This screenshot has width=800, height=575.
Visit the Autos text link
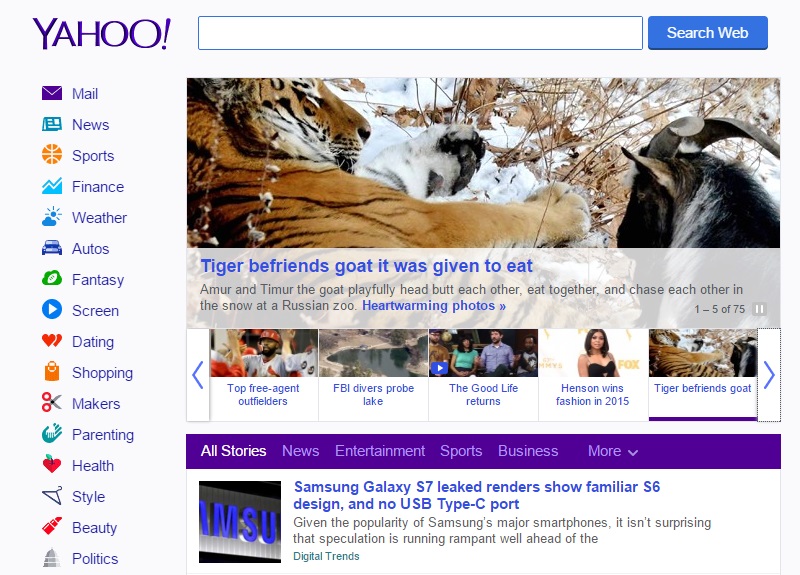click(91, 249)
